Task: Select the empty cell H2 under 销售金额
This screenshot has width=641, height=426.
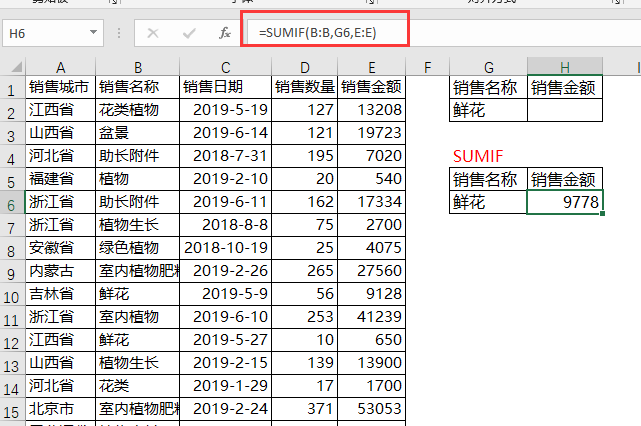Action: (x=565, y=110)
